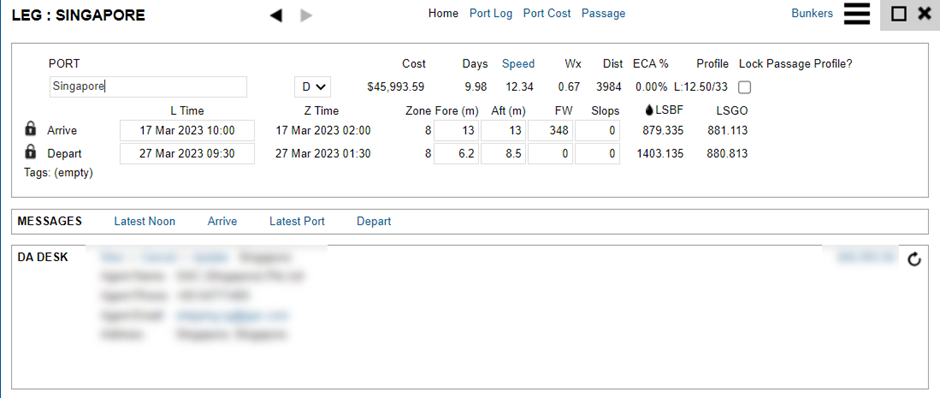Image resolution: width=940 pixels, height=398 pixels.
Task: Show the Latest Noon message
Action: (144, 221)
